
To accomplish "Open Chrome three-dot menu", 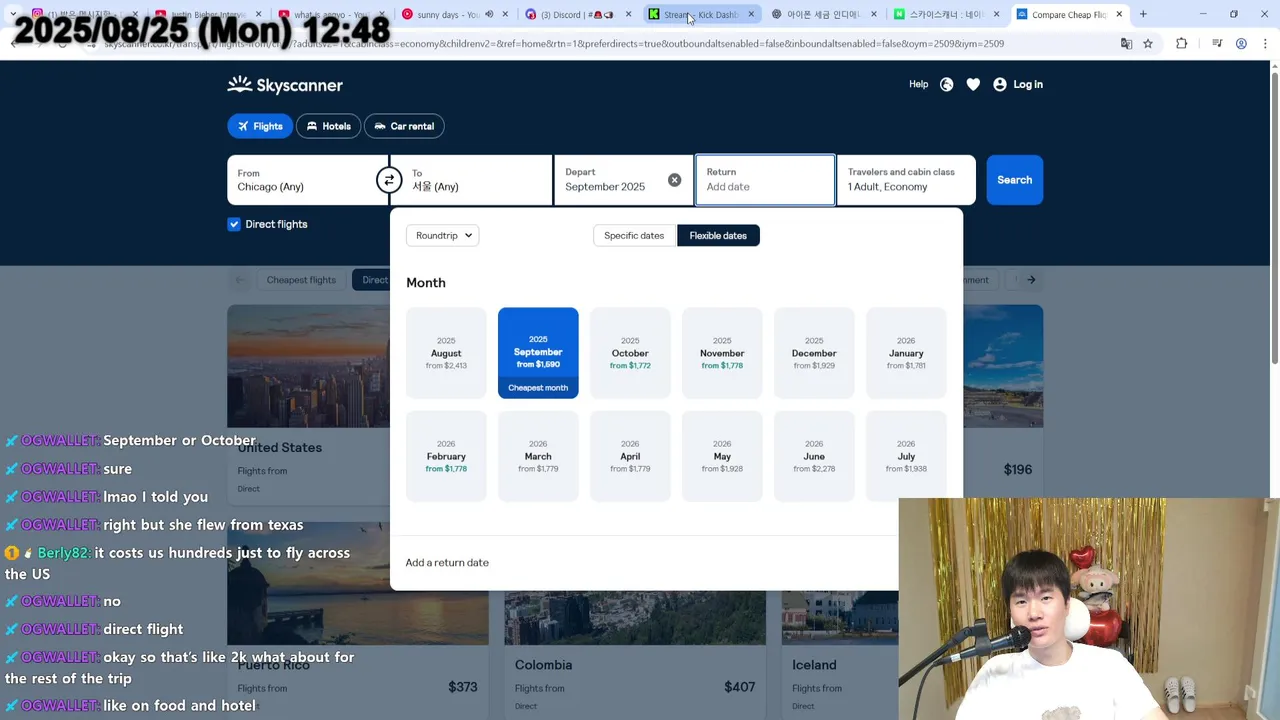I will (1263, 44).
